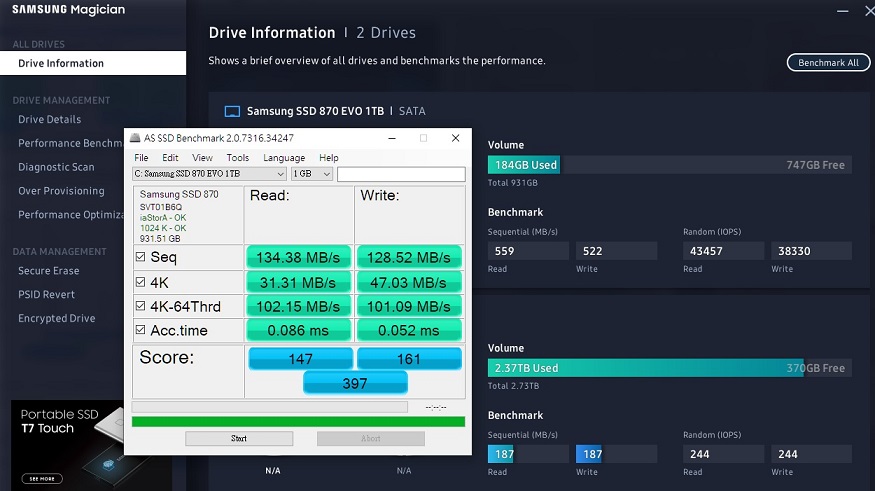This screenshot has width=875, height=491.
Task: Click the read access time 0.086 ms
Action: pos(298,330)
